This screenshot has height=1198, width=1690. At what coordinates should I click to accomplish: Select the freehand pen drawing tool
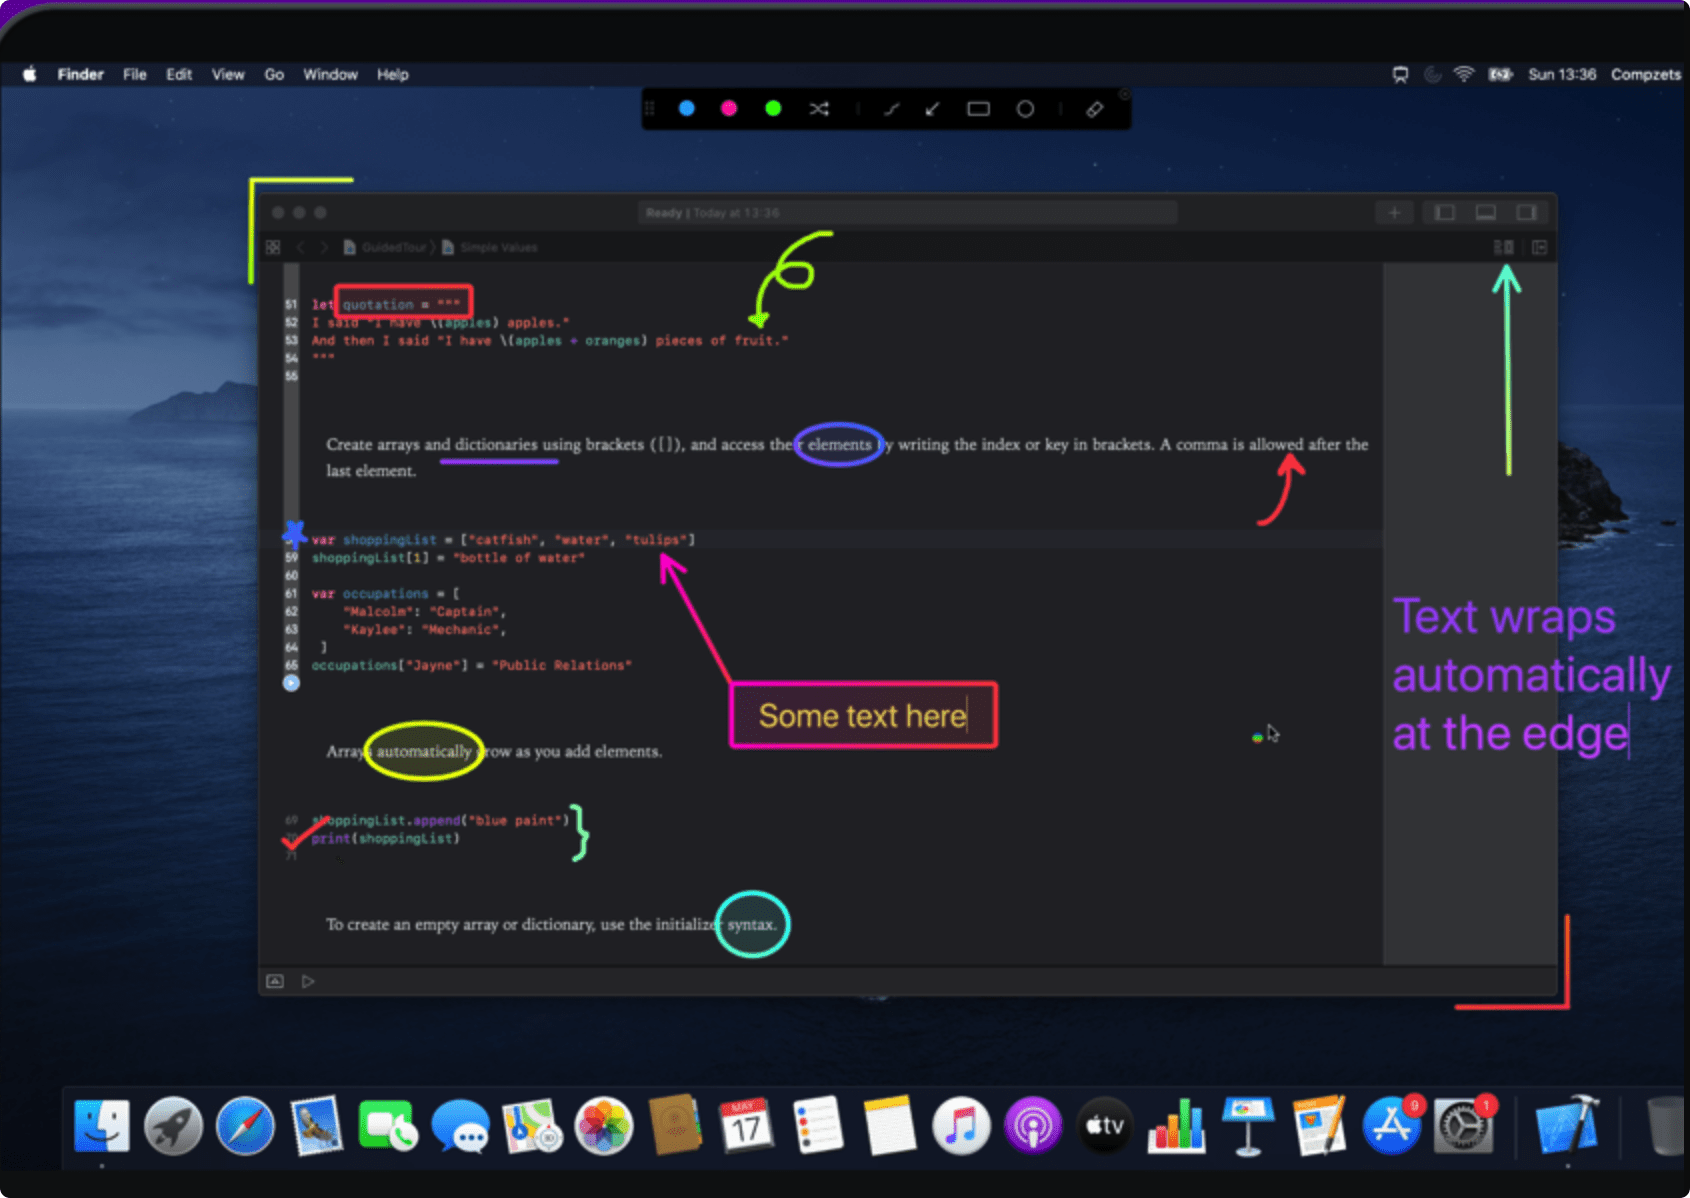(x=893, y=108)
